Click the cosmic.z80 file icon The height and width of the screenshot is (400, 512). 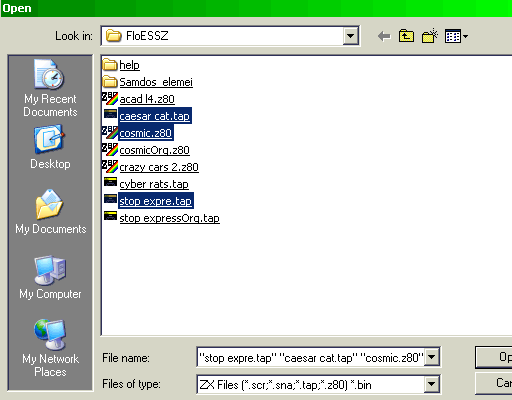pyautogui.click(x=110, y=133)
